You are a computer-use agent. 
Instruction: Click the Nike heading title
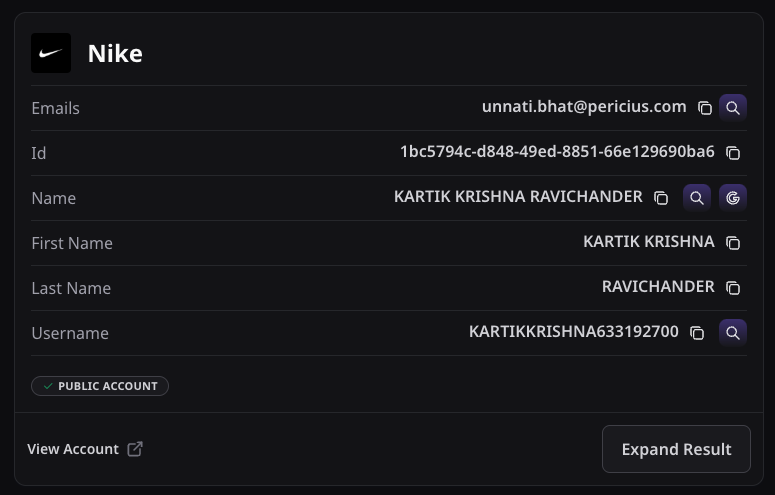pos(115,53)
